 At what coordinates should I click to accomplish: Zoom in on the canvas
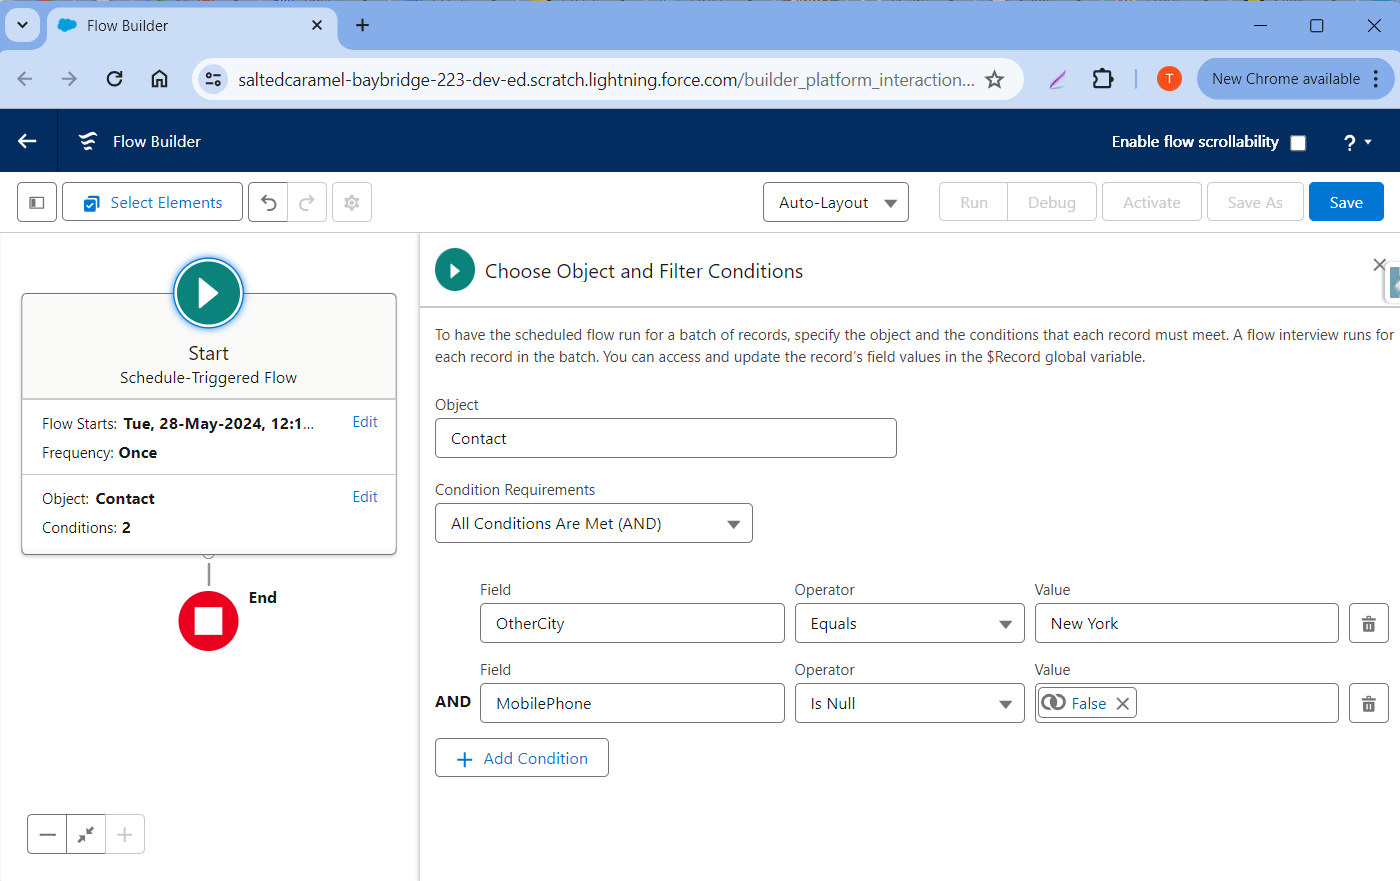click(125, 834)
